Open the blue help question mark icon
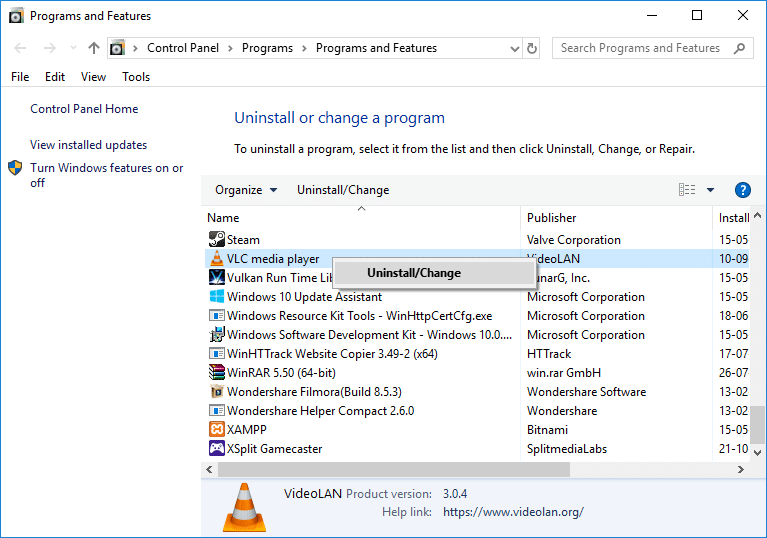The height and width of the screenshot is (538, 767). click(742, 190)
